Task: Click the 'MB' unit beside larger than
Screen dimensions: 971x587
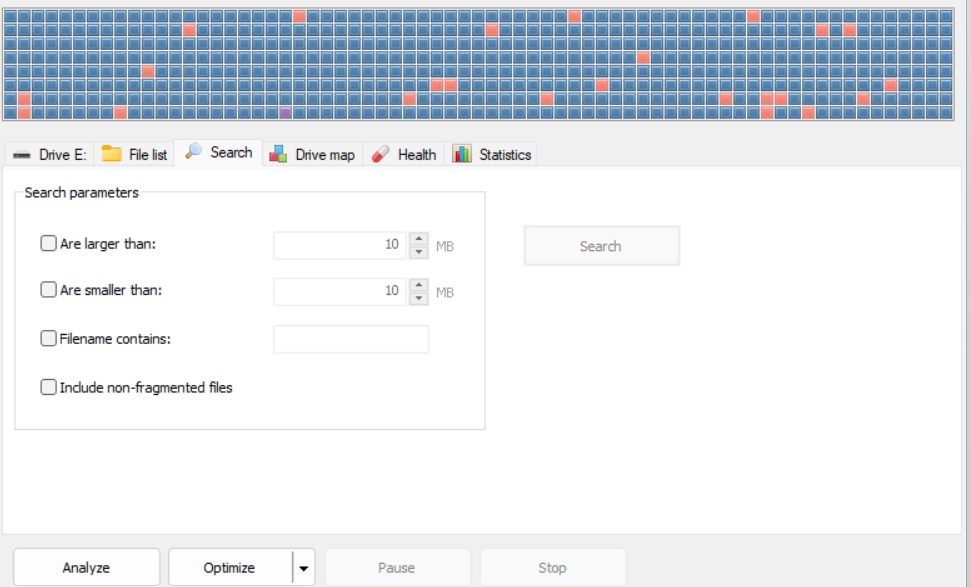Action: [x=445, y=246]
